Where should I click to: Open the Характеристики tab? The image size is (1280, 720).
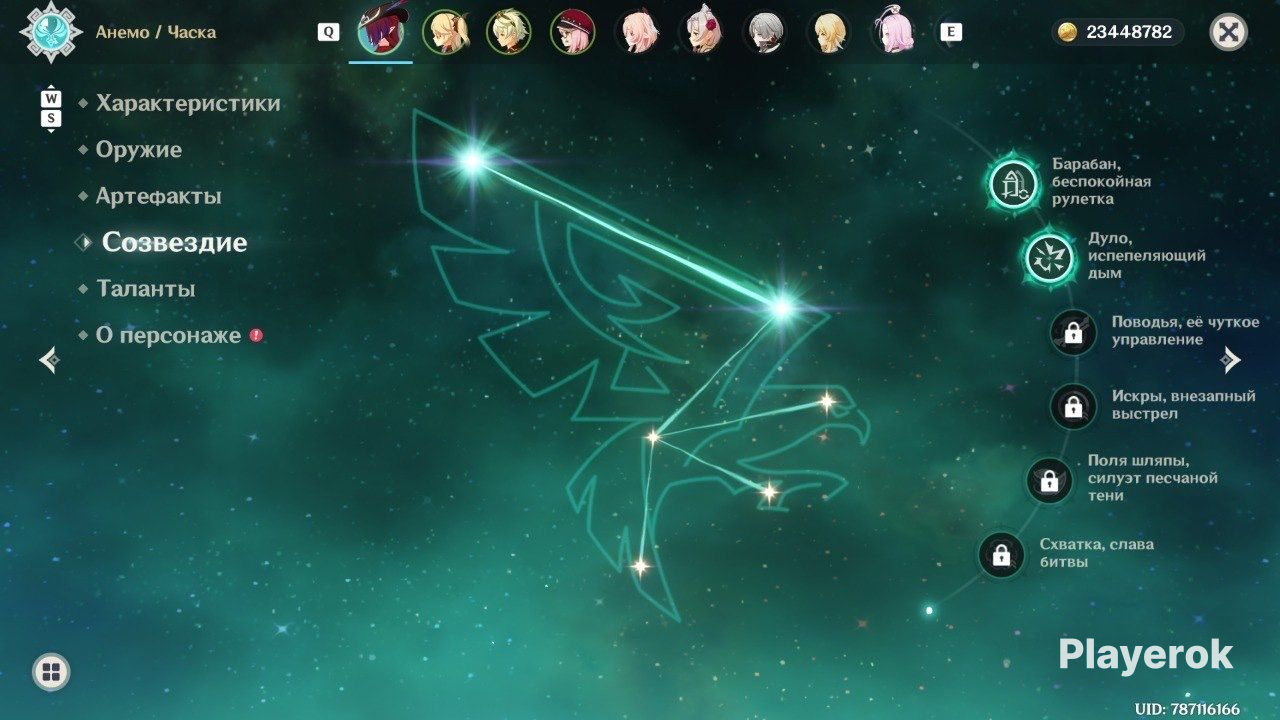click(x=188, y=103)
